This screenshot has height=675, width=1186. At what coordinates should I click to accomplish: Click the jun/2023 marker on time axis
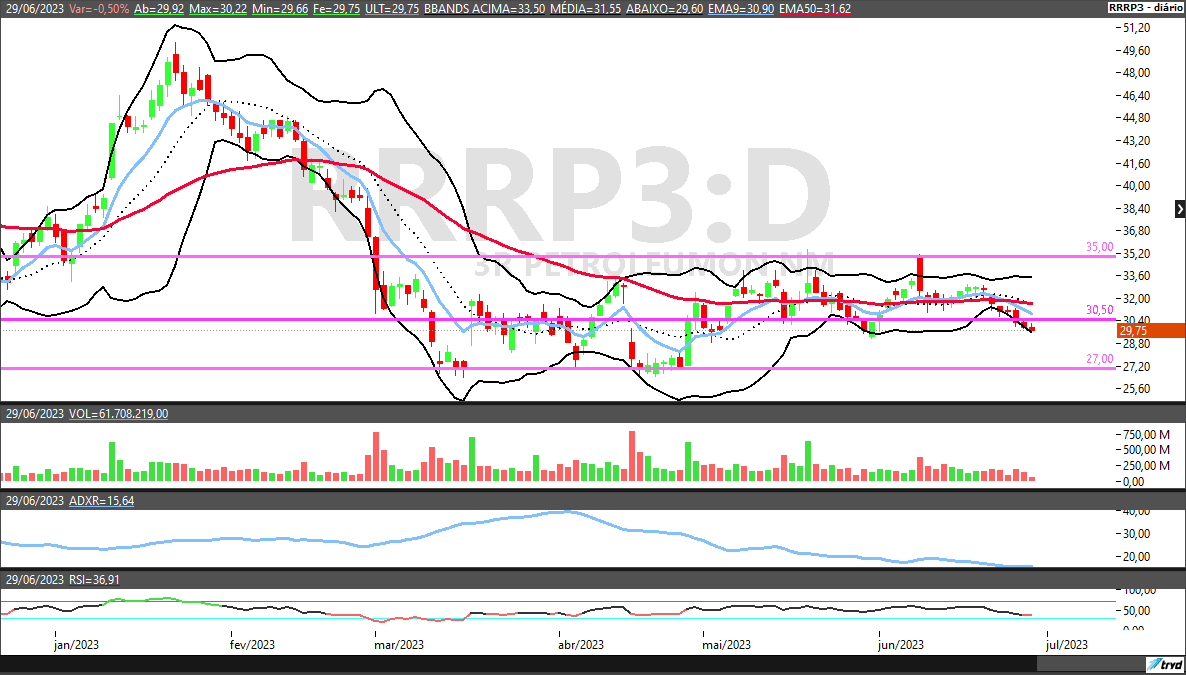click(900, 645)
